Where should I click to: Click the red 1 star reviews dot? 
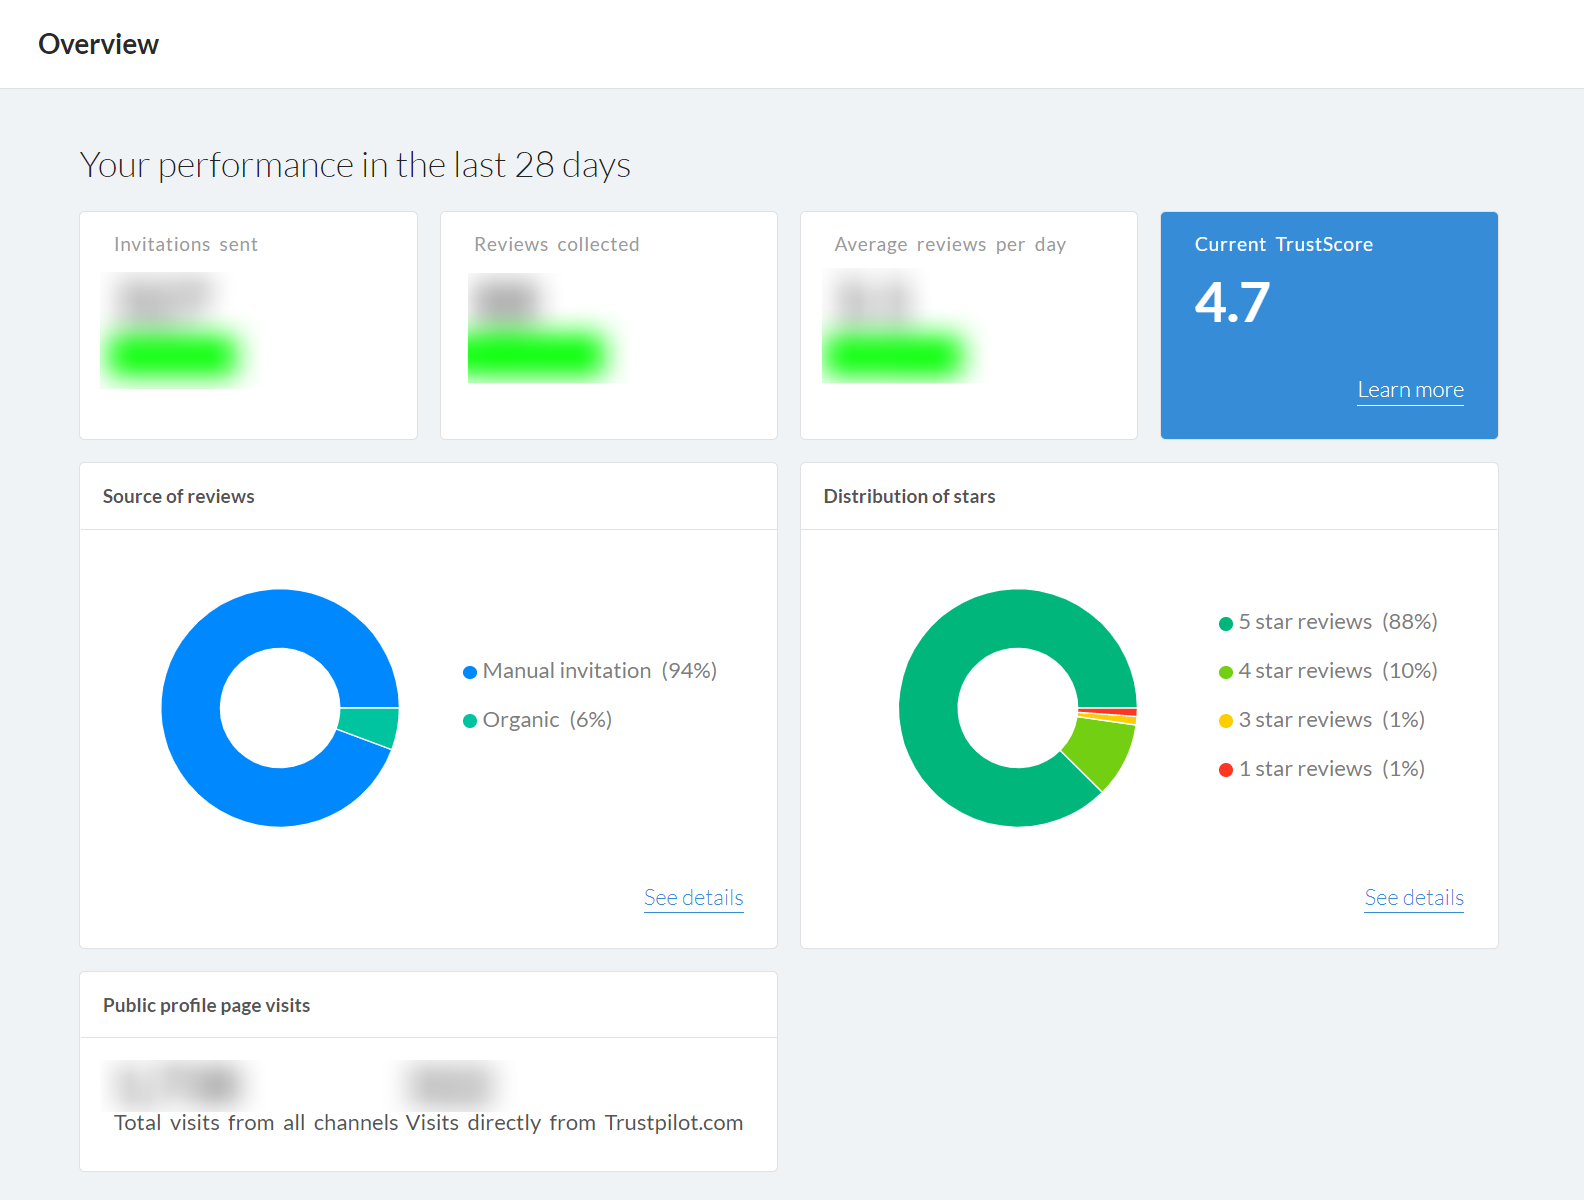click(x=1226, y=770)
